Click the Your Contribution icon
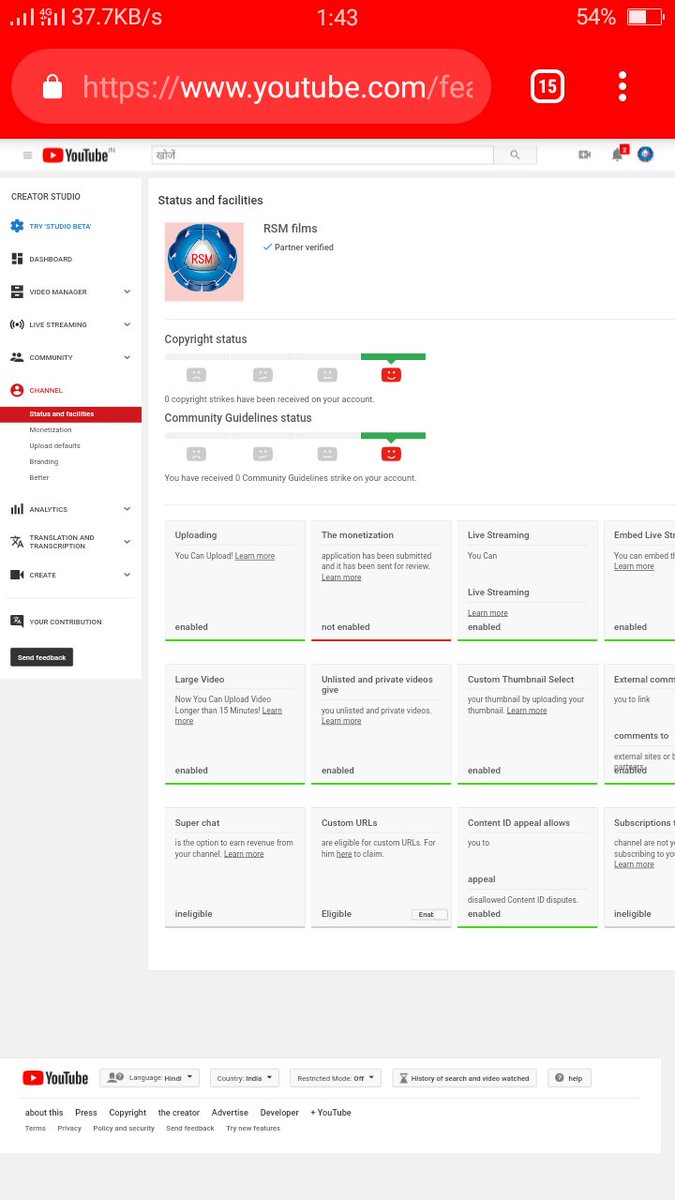 pyautogui.click(x=17, y=621)
